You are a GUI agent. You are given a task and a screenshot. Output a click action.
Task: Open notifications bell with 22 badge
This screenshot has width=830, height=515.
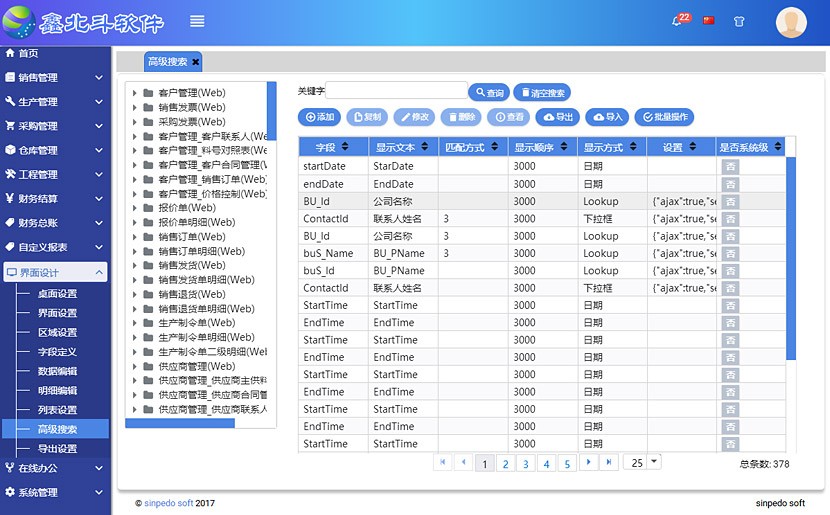(x=678, y=21)
